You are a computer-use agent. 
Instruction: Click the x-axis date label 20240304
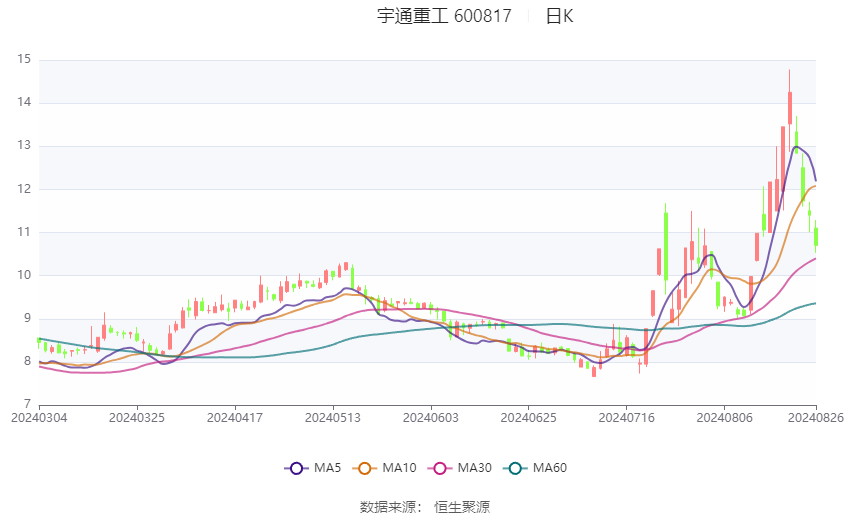click(x=39, y=418)
